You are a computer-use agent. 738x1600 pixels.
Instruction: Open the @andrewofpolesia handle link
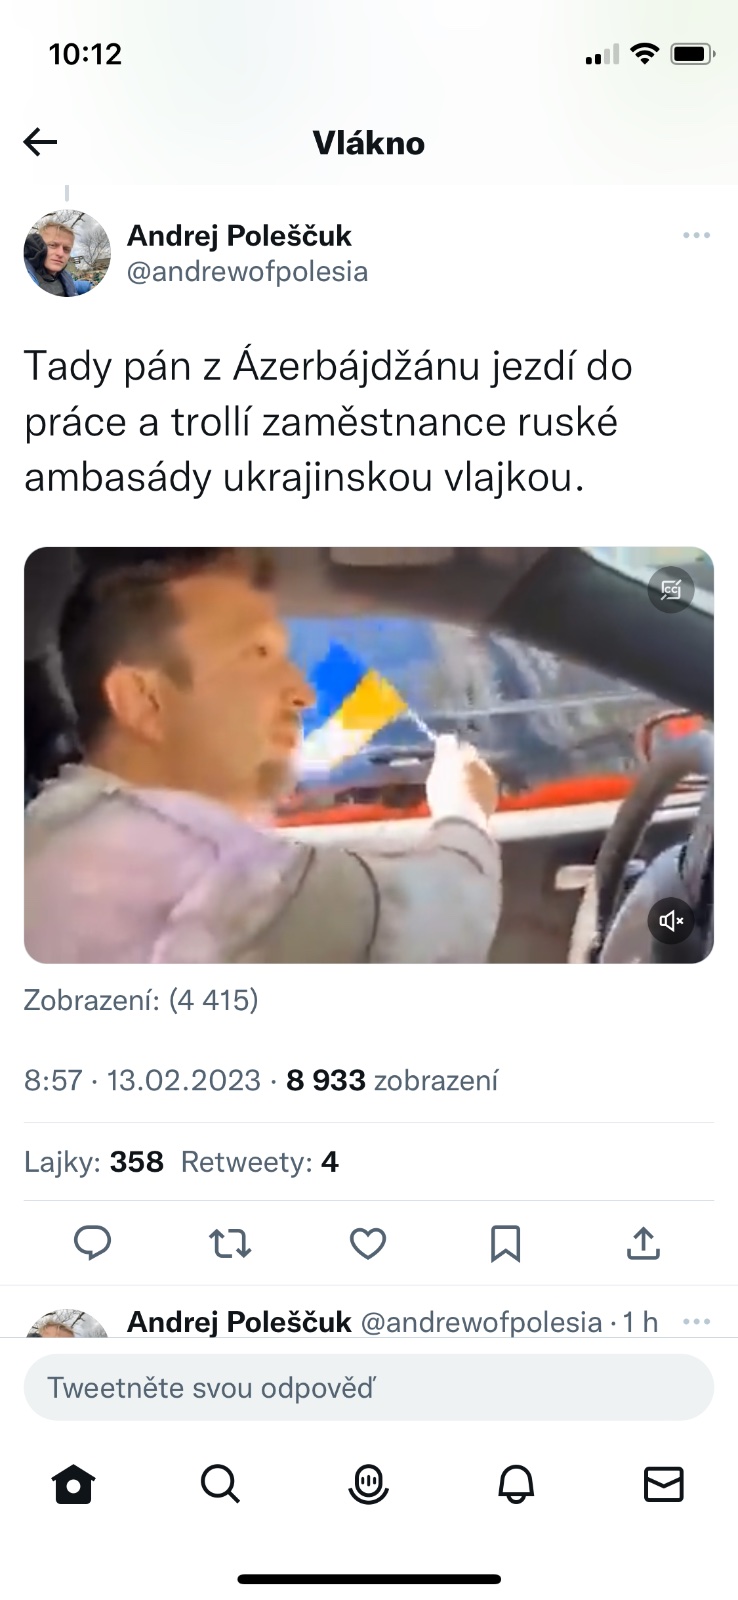point(247,272)
